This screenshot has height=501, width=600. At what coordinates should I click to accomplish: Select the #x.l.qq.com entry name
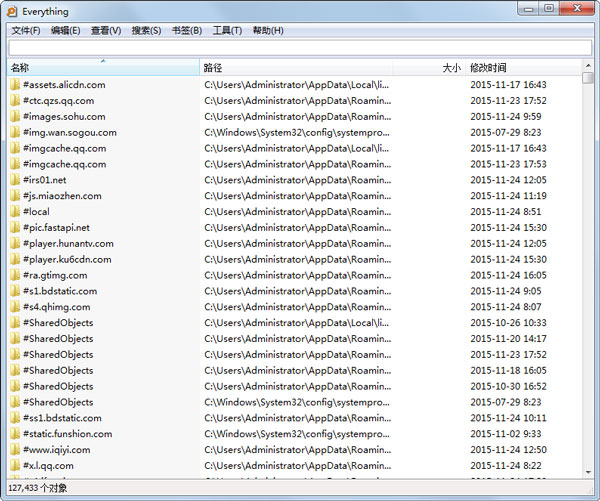point(48,466)
